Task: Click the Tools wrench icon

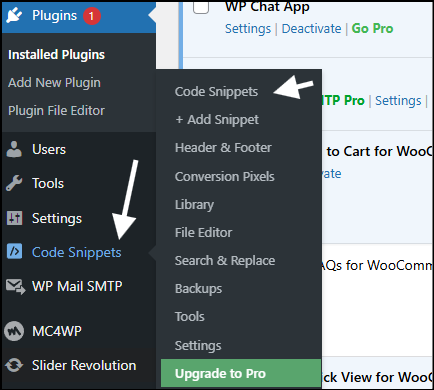Action: [x=14, y=183]
